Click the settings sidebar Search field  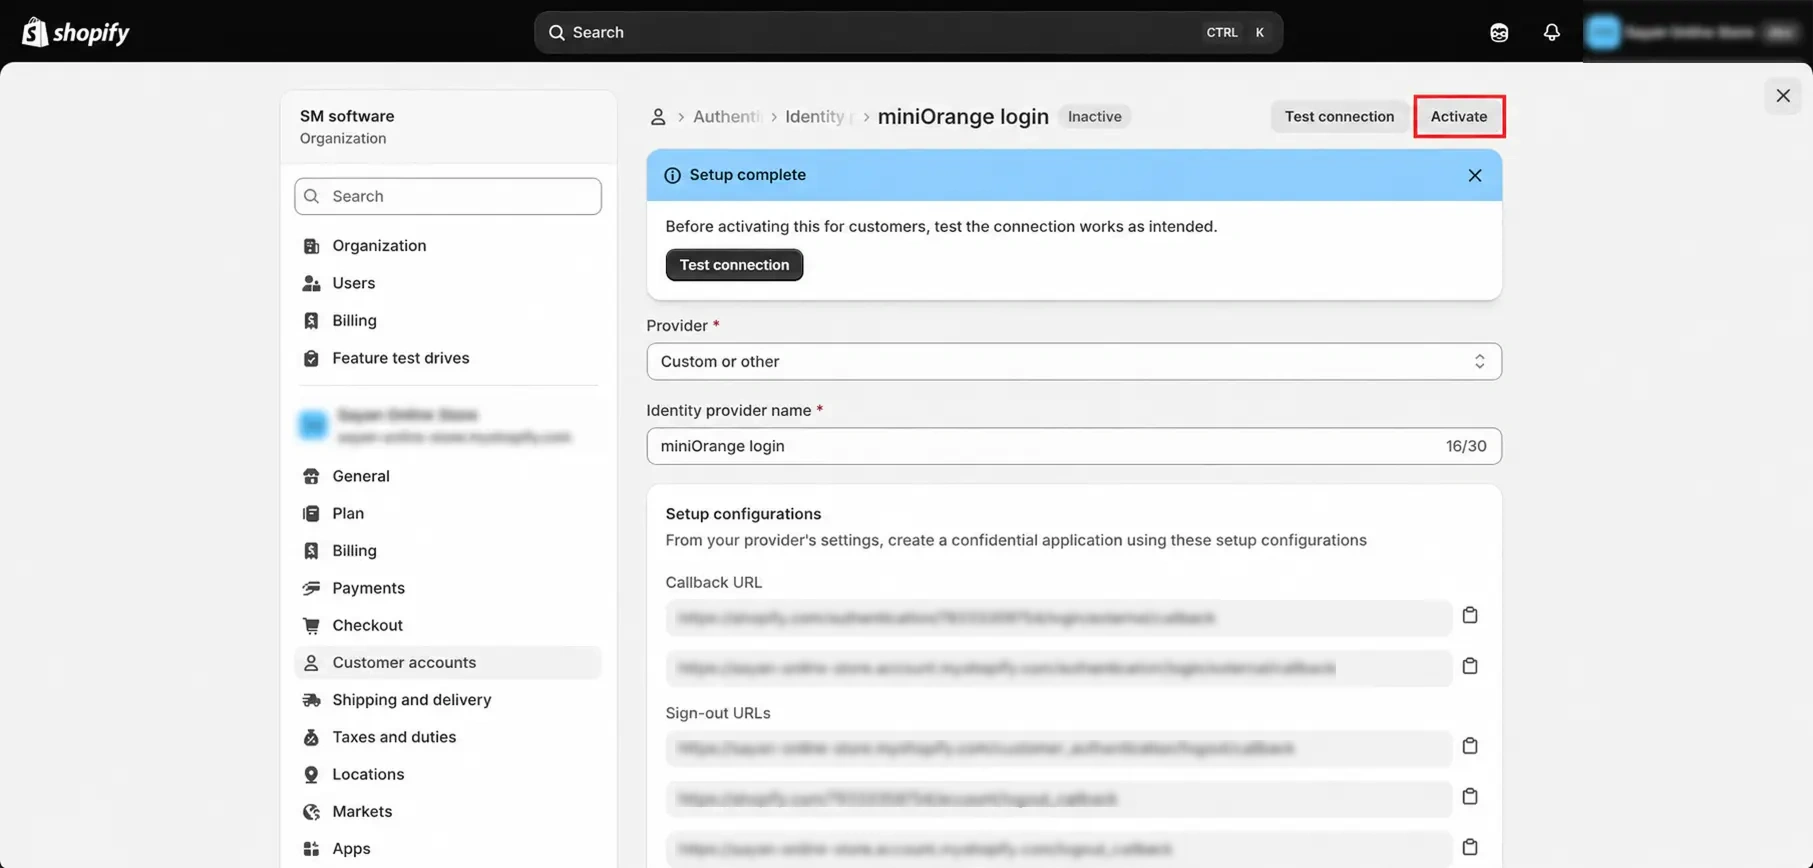pyautogui.click(x=448, y=196)
